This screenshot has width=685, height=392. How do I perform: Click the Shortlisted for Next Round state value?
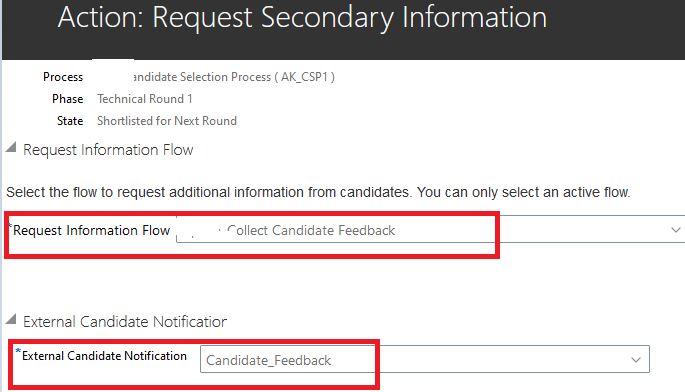(167, 121)
